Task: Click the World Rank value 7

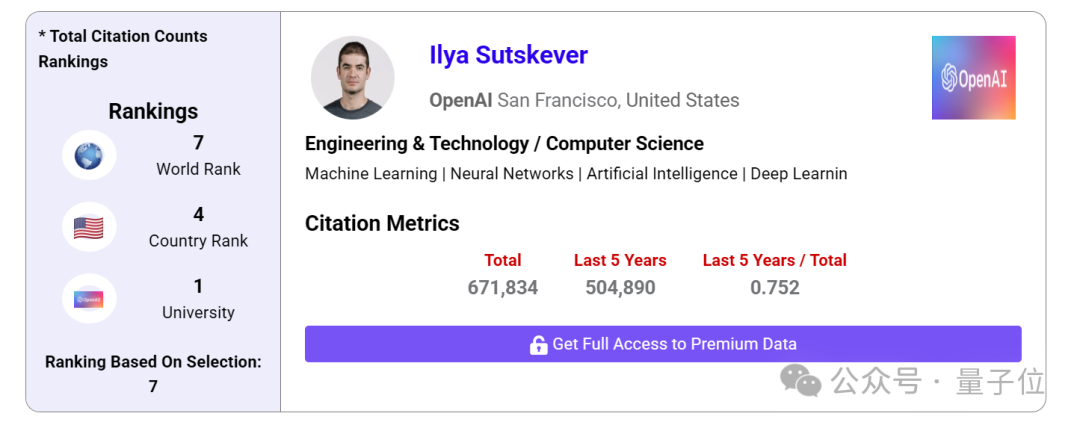Action: 198,143
